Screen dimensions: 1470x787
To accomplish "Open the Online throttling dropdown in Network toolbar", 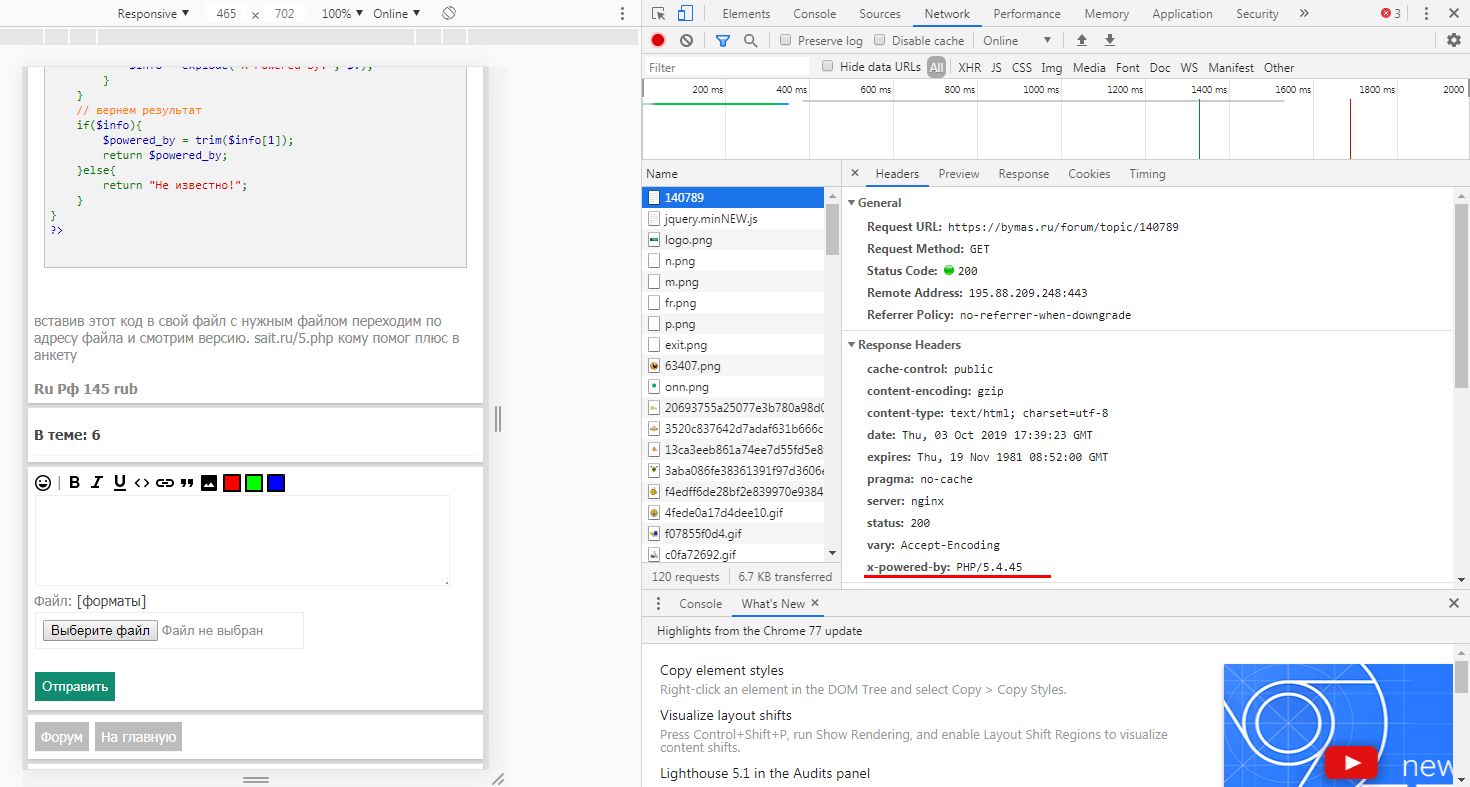I will click(x=1017, y=41).
